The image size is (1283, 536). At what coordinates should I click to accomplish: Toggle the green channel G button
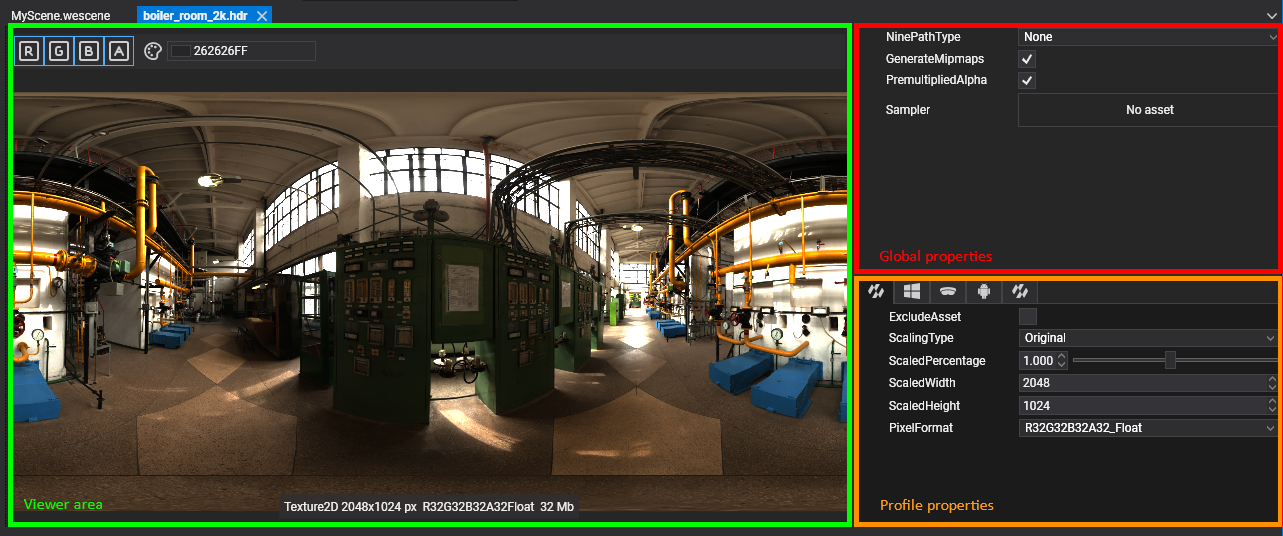59,51
